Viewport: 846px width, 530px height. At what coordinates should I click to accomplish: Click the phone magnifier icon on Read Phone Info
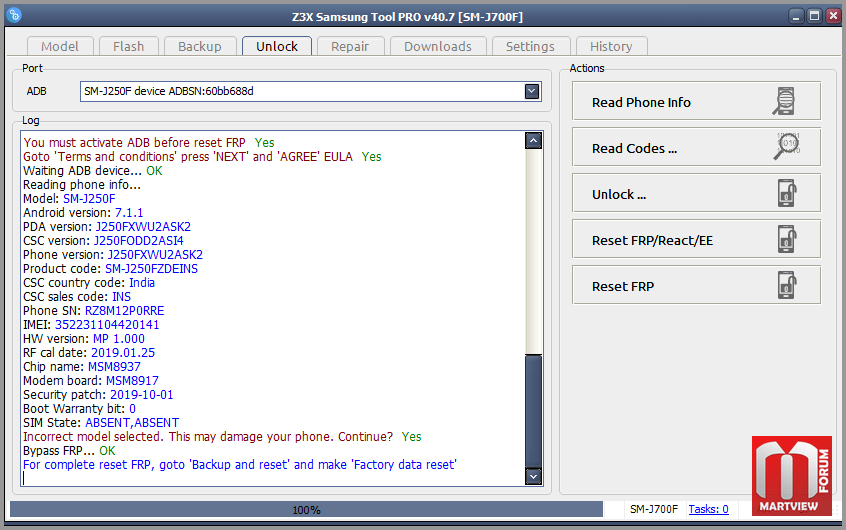coord(784,101)
